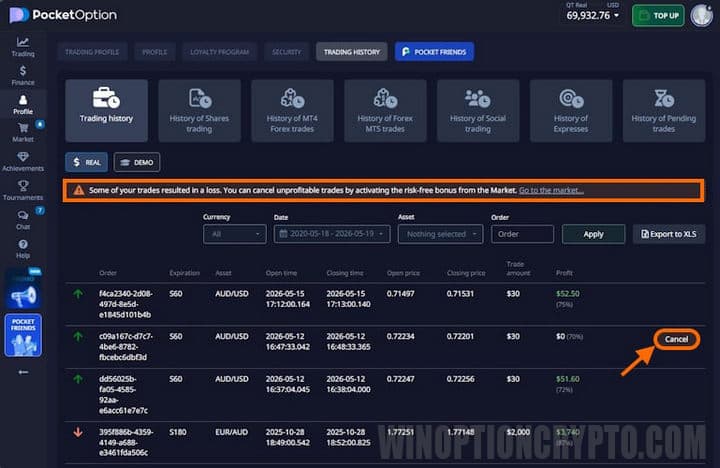Image resolution: width=720 pixels, height=468 pixels.
Task: Open the user avatar menu
Action: click(x=702, y=16)
